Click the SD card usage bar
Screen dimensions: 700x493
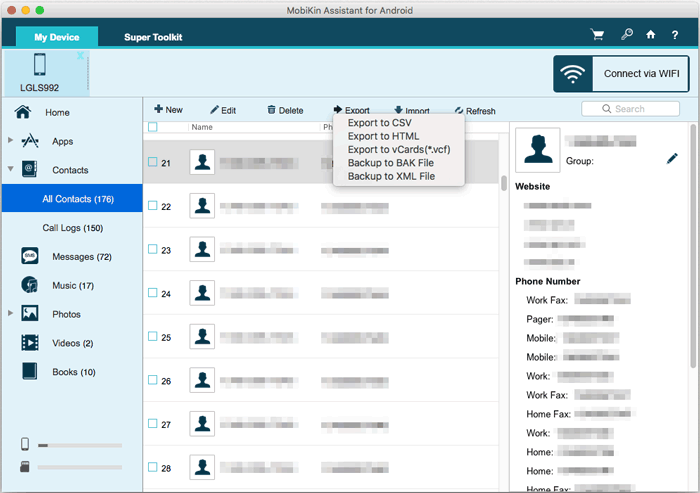[x=80, y=467]
